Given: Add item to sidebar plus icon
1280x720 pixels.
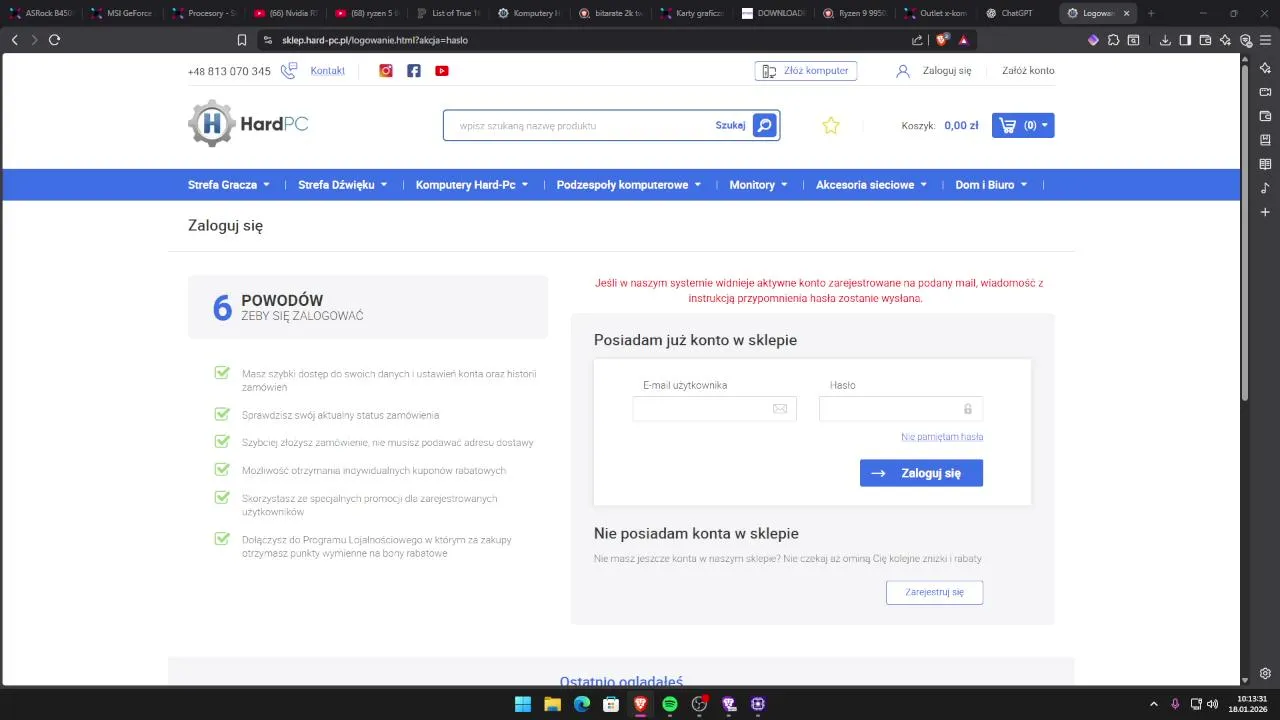Looking at the screenshot, I should 1265,212.
